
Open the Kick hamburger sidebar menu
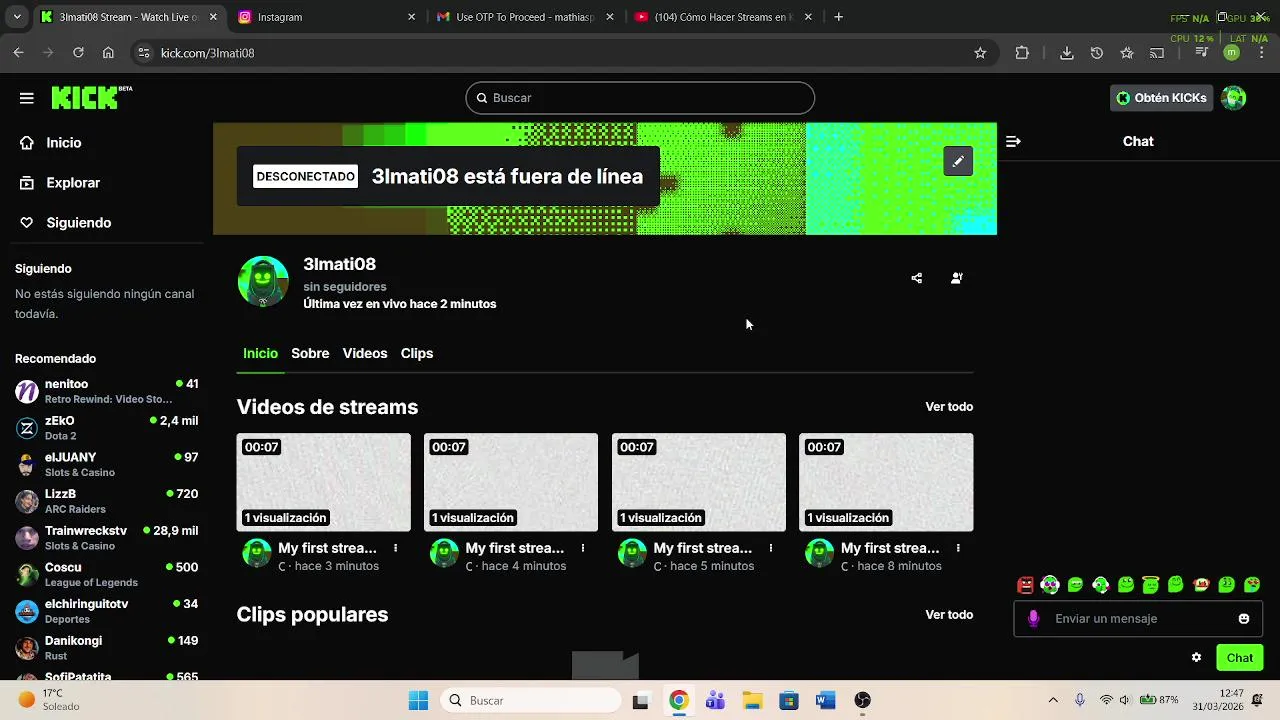27,98
